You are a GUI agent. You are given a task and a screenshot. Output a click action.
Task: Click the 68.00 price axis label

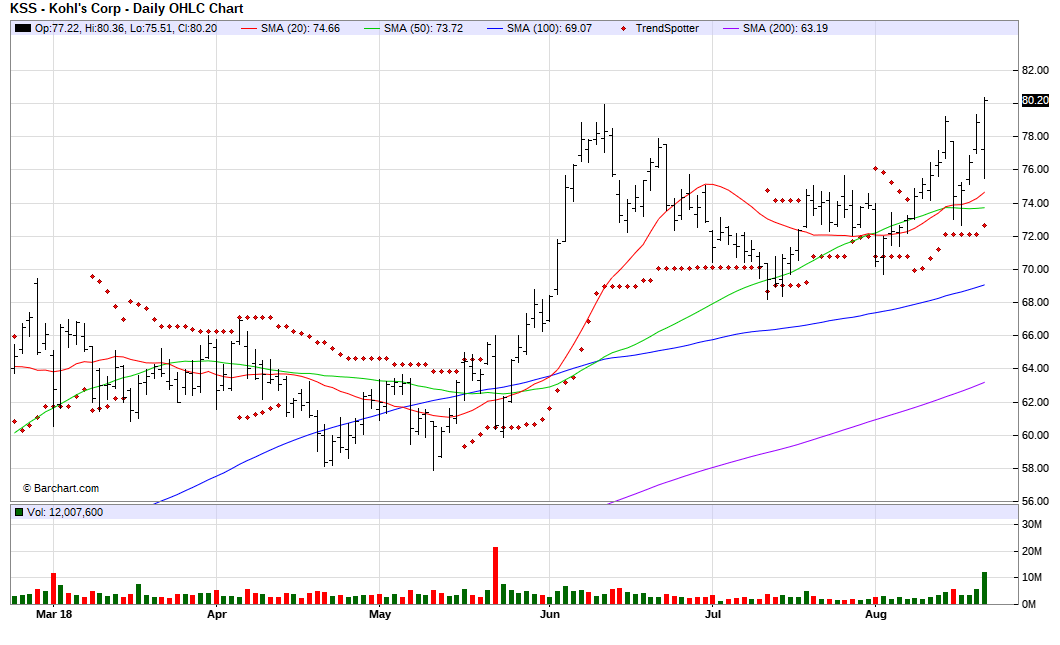(1035, 302)
